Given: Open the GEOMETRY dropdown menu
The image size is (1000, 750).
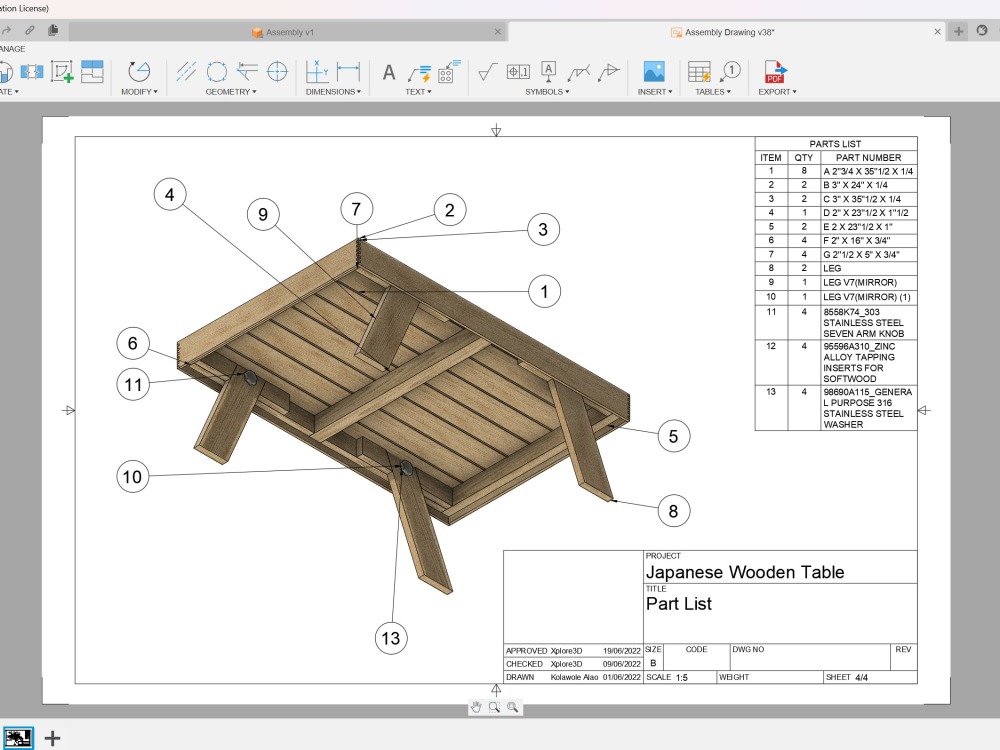Looking at the screenshot, I should 231,92.
